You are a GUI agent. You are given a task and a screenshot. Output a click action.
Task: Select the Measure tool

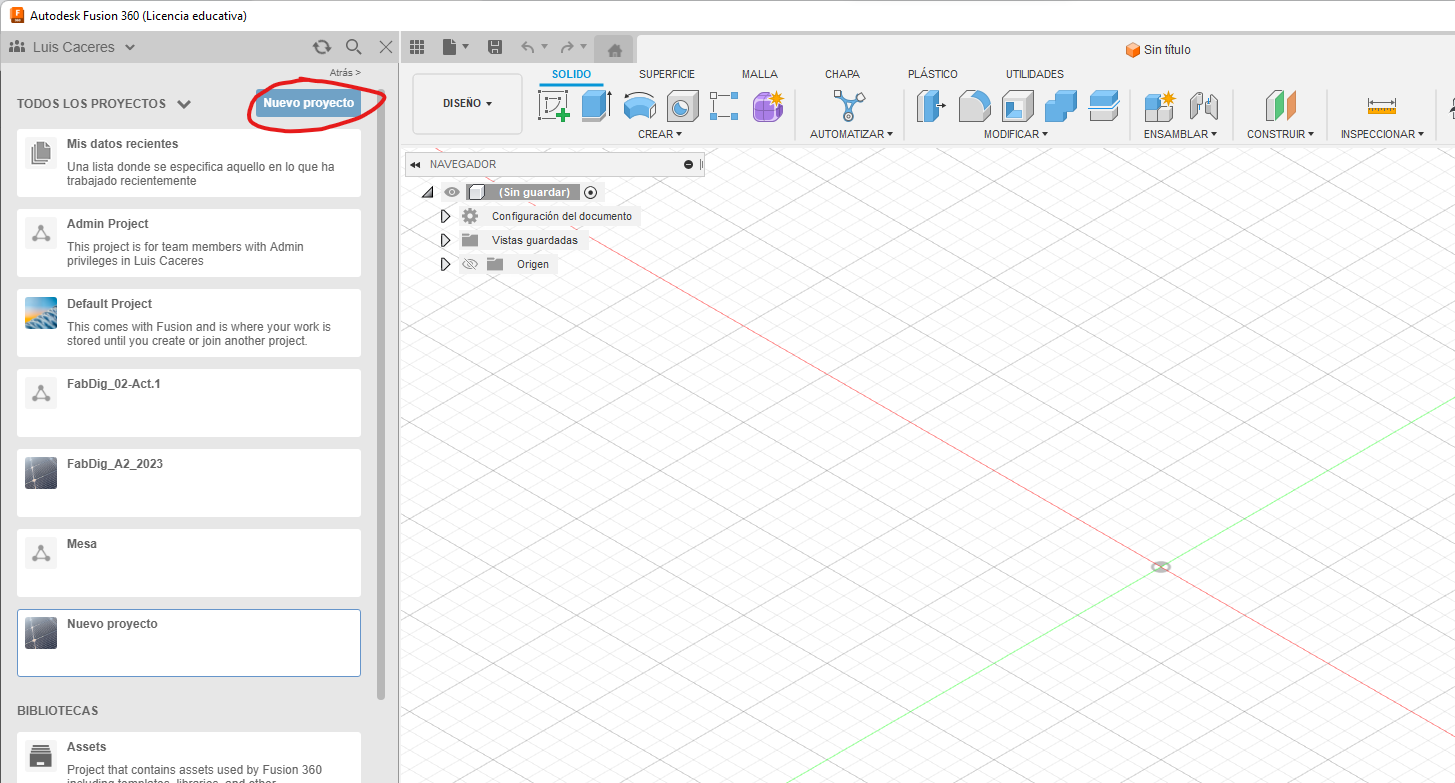click(1382, 106)
